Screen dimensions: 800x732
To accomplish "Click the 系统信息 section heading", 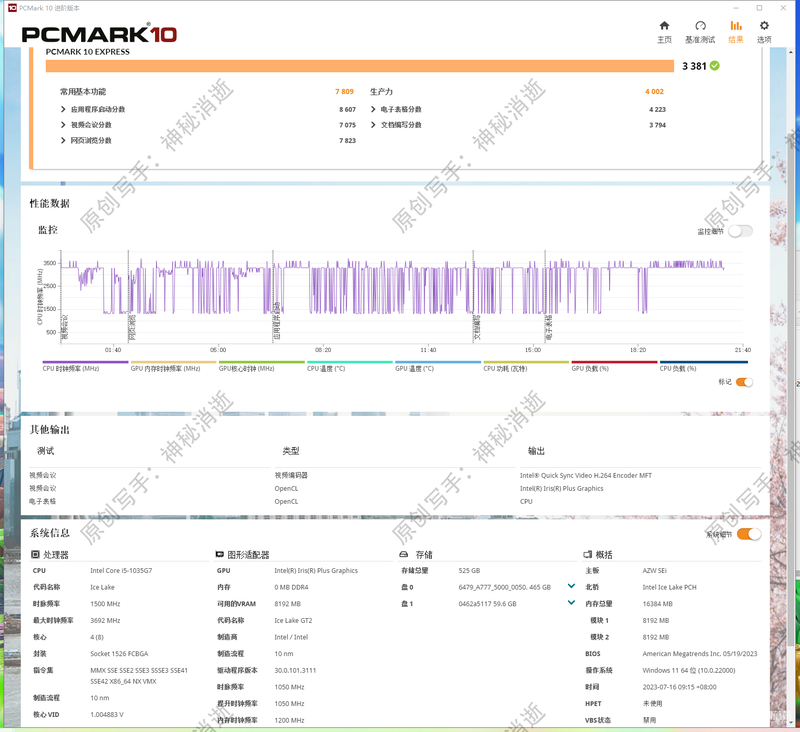I will pyautogui.click(x=49, y=533).
